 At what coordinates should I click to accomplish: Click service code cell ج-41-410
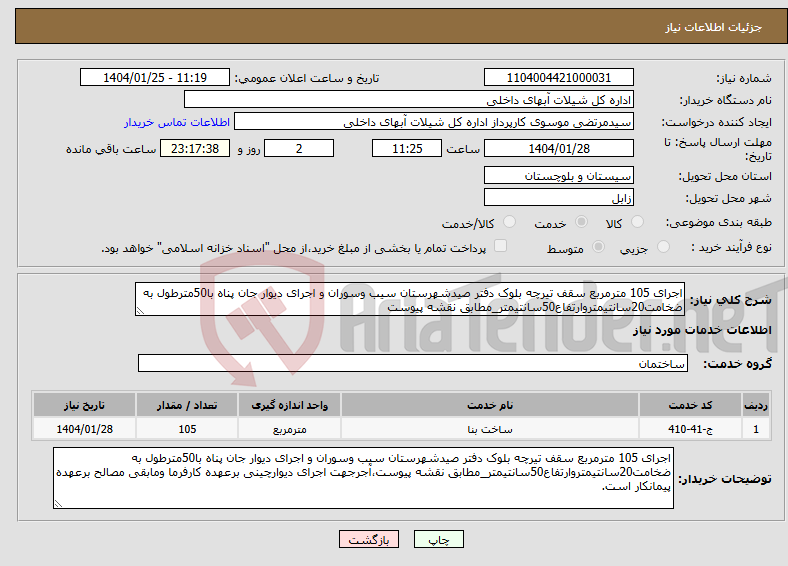(x=691, y=429)
